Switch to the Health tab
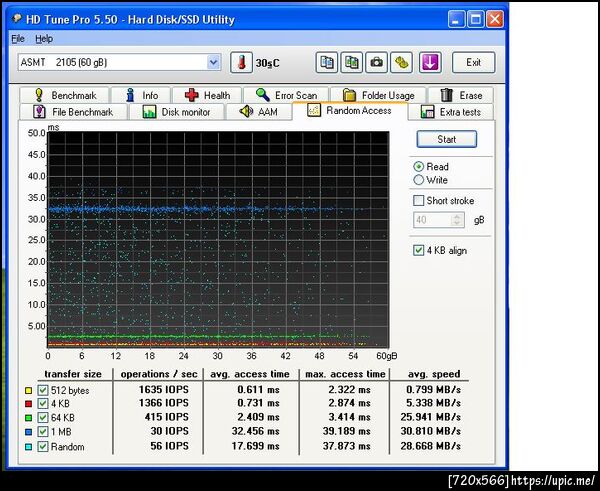Viewport: 600px width, 491px height. click(207, 95)
